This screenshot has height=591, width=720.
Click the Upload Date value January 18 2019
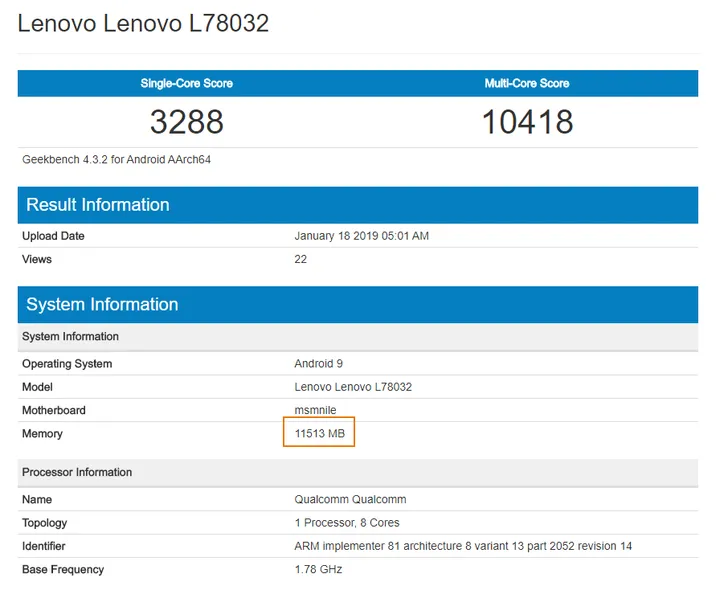click(x=361, y=236)
